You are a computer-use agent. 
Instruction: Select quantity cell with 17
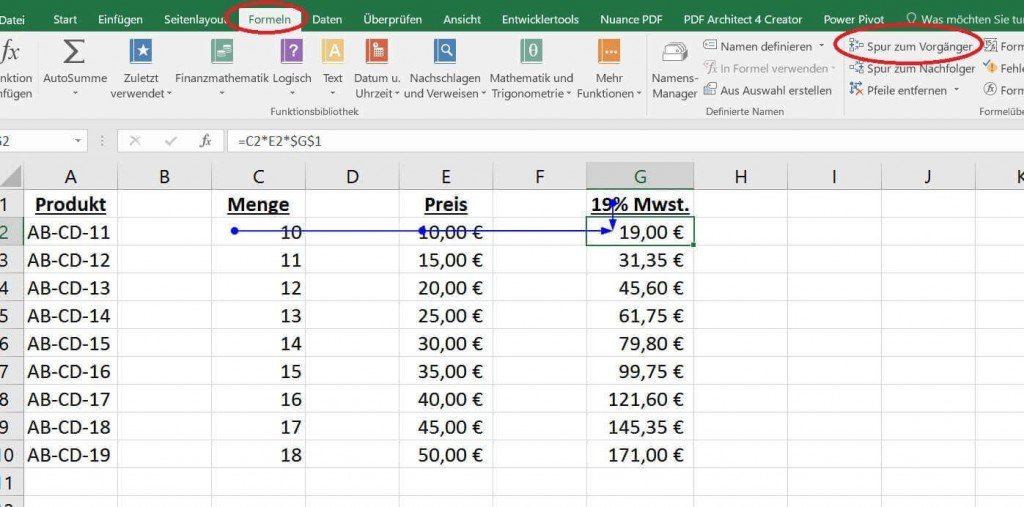(259, 427)
